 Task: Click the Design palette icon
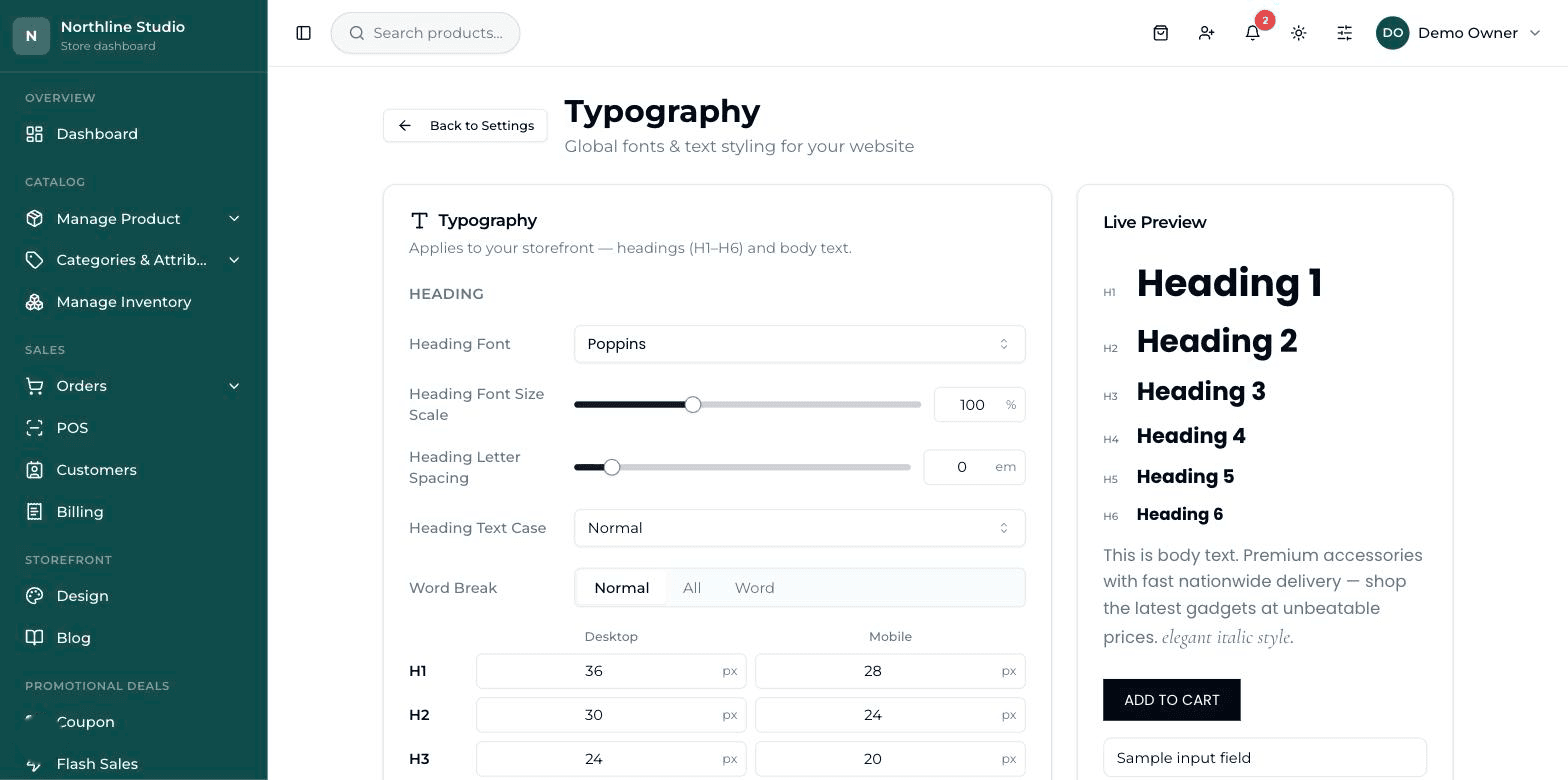35,596
